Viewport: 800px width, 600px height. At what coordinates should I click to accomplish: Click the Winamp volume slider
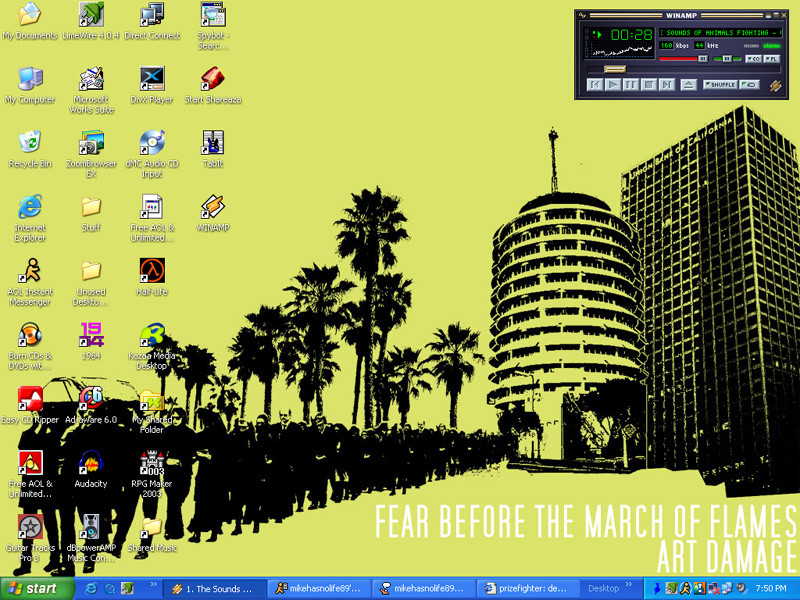coord(684,59)
